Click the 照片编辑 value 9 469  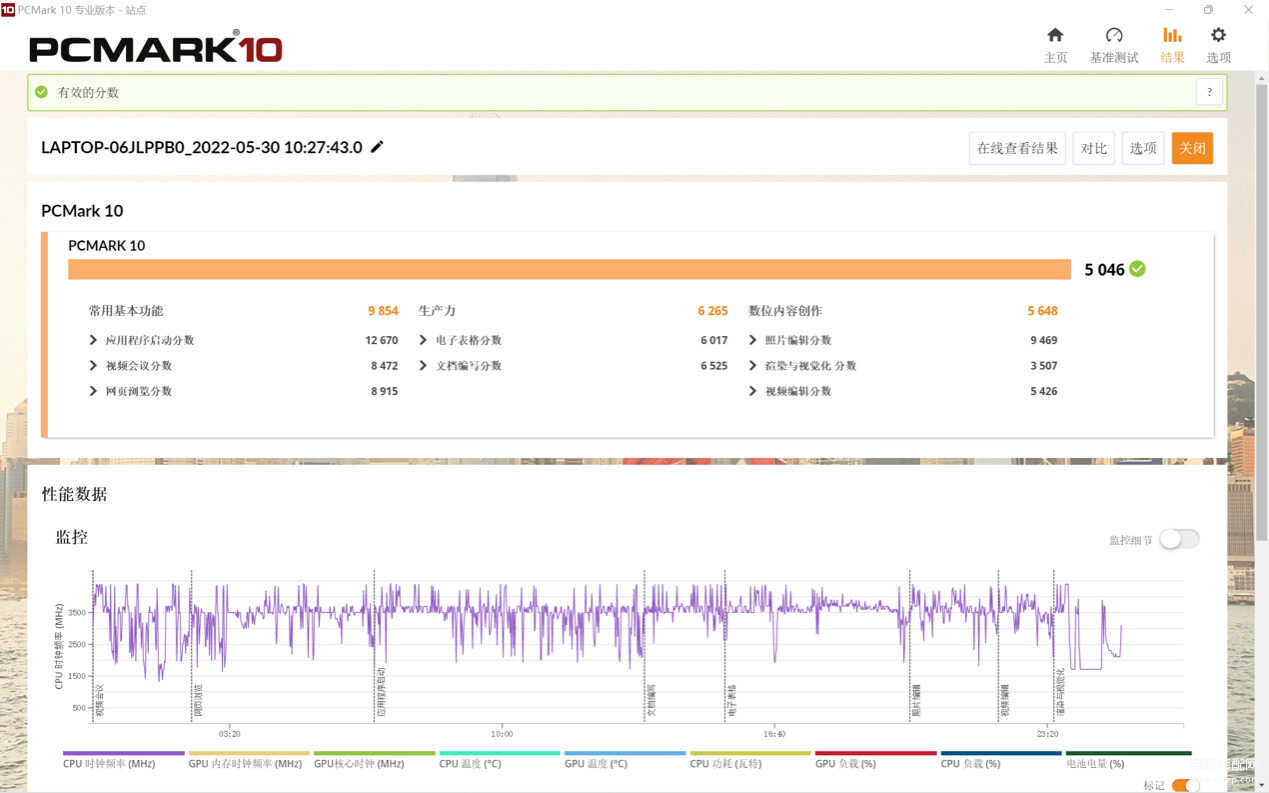[x=1043, y=340]
